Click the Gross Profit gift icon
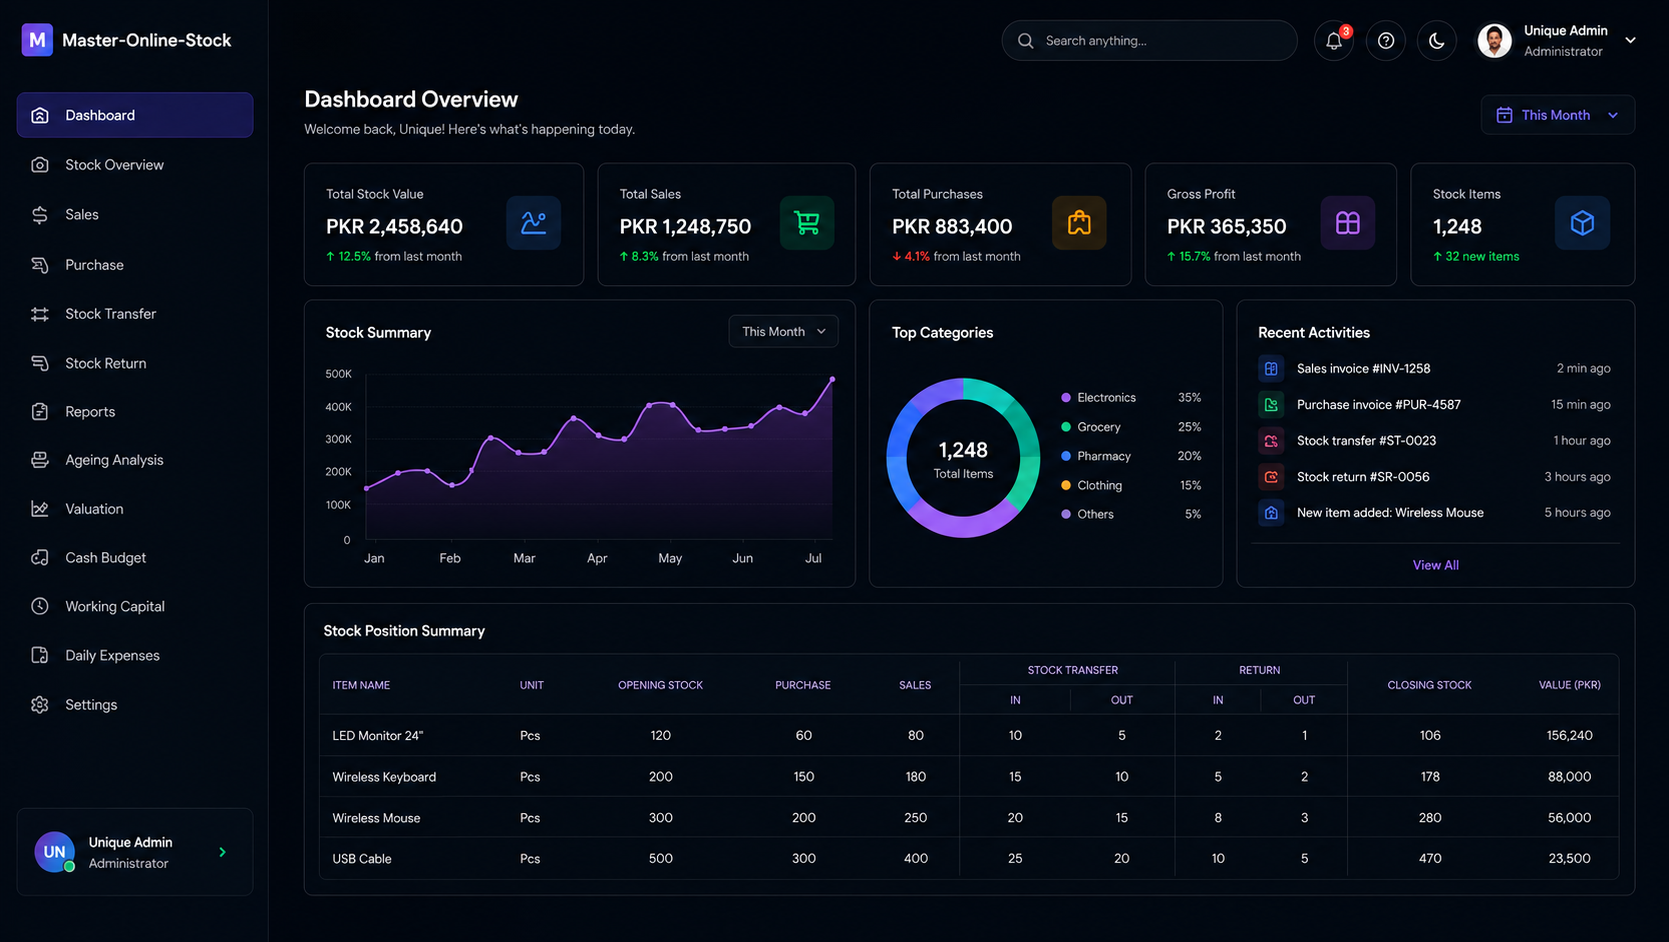This screenshot has width=1669, height=942. point(1347,222)
